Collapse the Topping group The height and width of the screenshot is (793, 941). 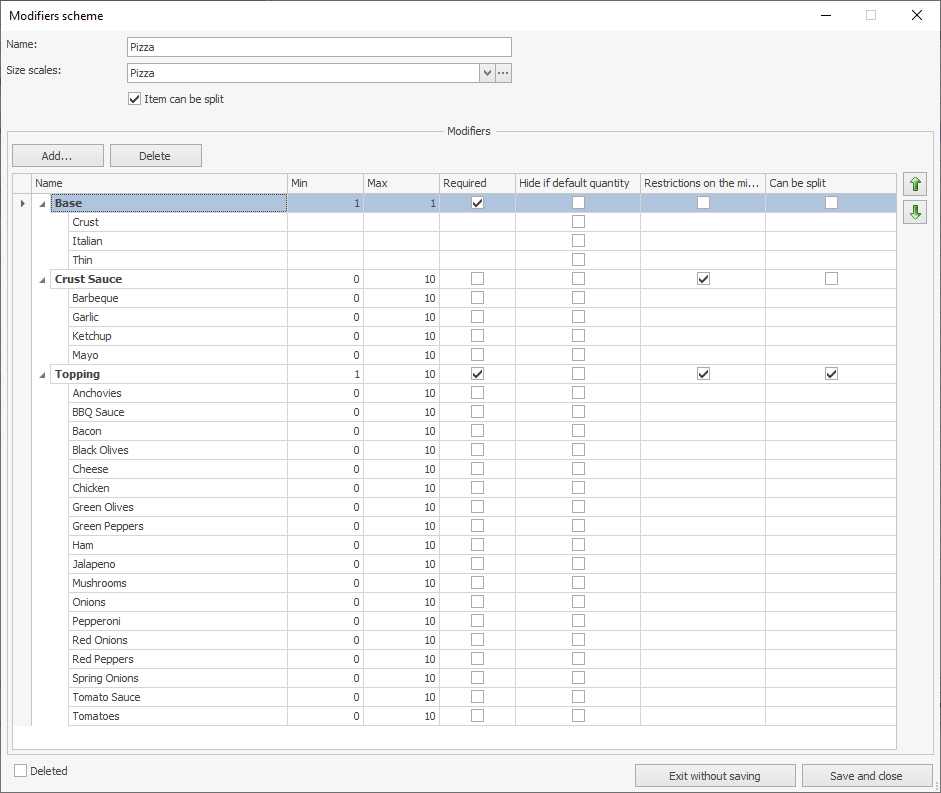[x=43, y=375]
